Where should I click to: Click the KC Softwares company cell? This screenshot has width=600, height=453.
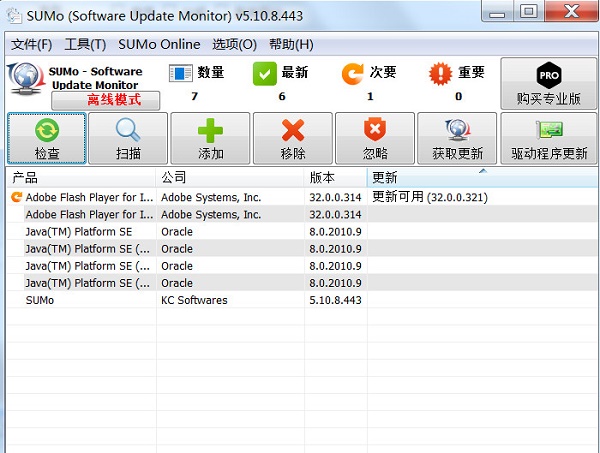194,300
